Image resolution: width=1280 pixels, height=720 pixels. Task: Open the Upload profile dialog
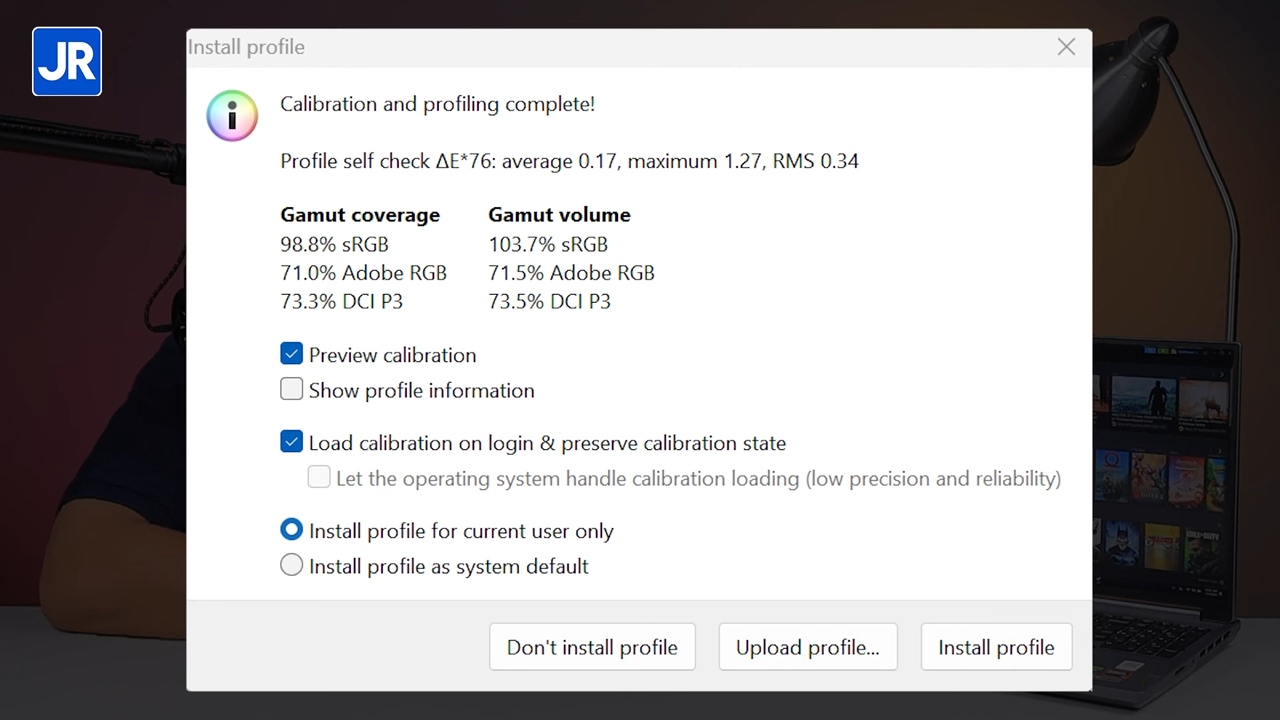pyautogui.click(x=808, y=647)
